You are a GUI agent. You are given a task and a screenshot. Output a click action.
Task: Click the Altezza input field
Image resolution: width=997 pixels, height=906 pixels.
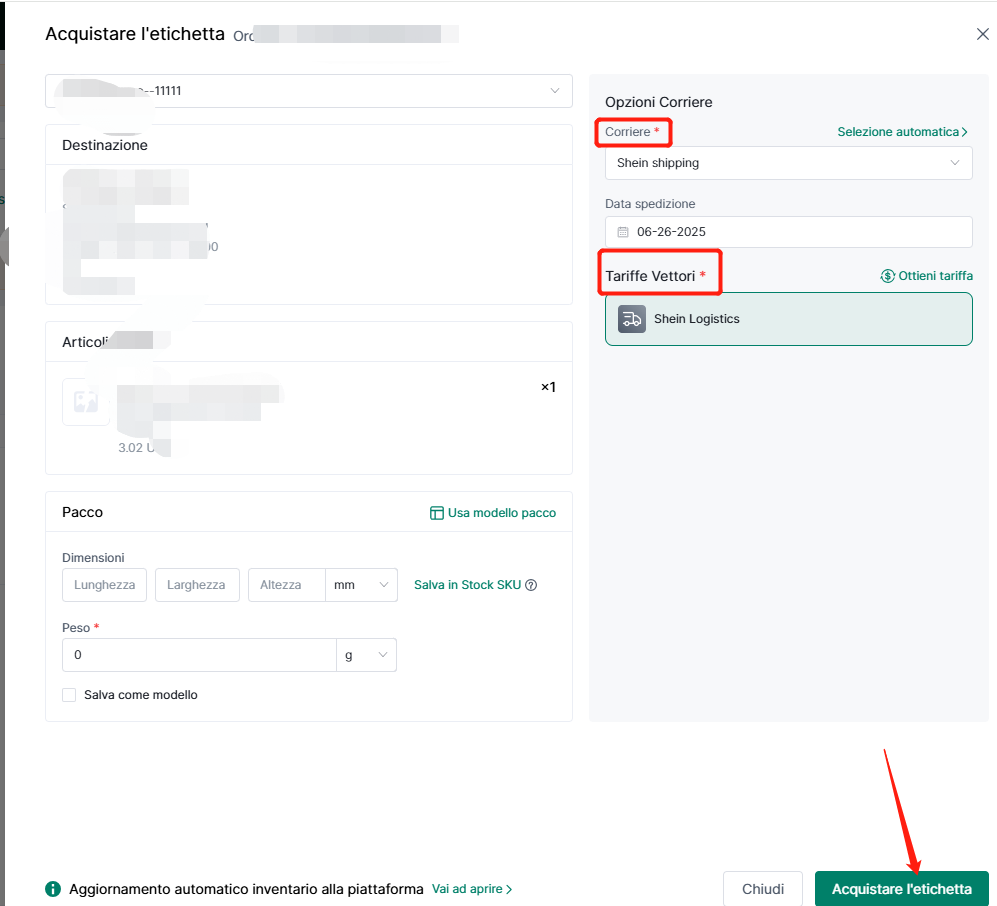pos(287,585)
